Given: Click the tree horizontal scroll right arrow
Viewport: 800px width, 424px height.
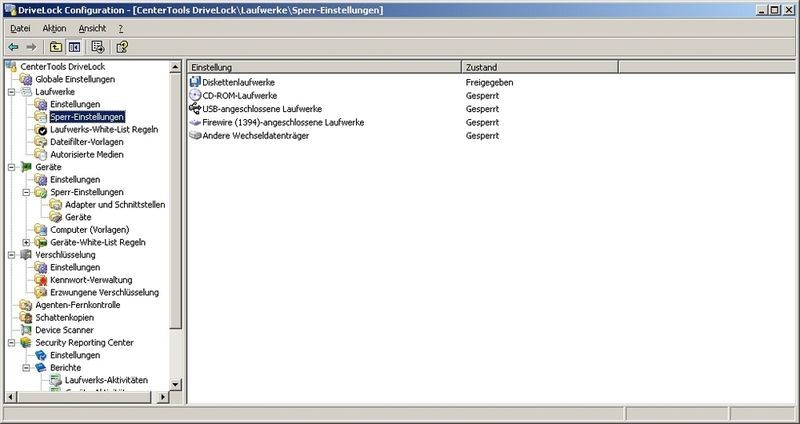Looking at the screenshot, I should [x=163, y=397].
